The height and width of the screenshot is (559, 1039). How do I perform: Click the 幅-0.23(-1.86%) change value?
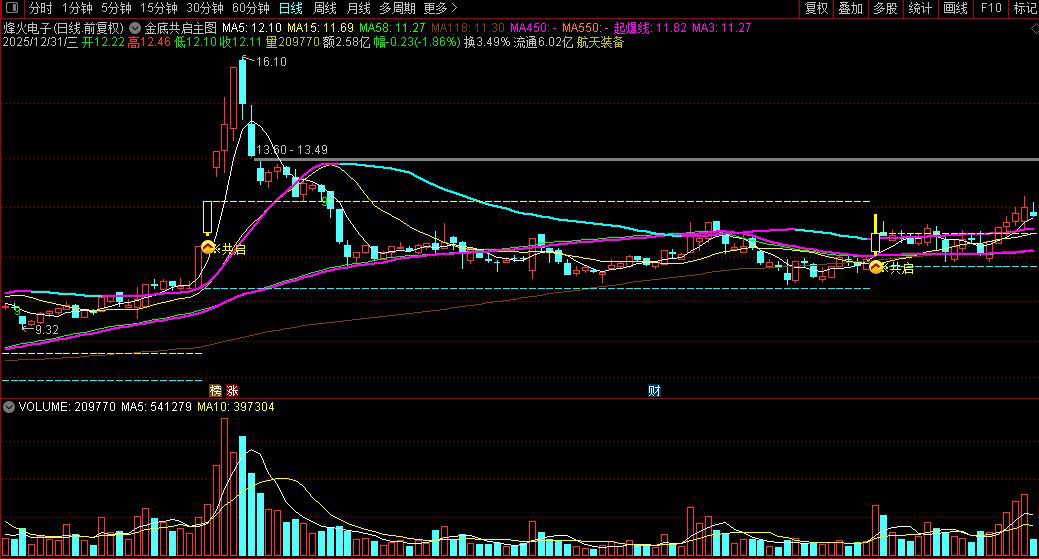click(x=417, y=42)
